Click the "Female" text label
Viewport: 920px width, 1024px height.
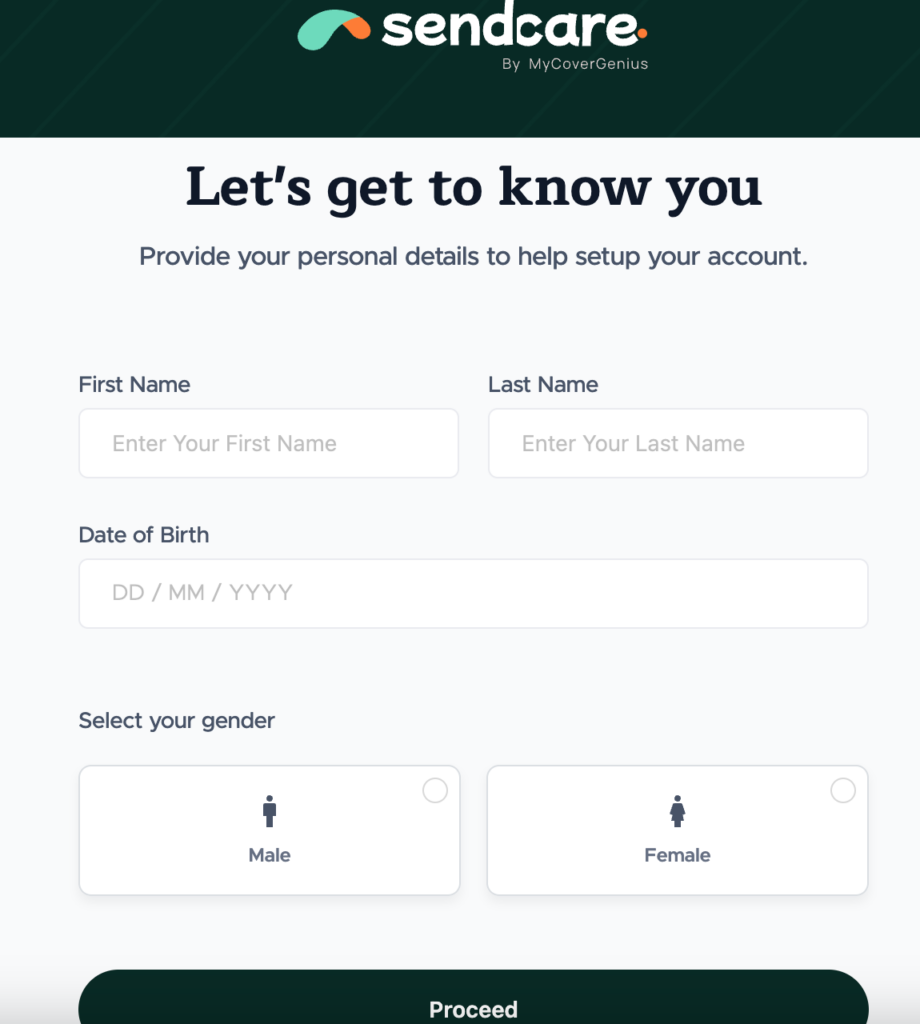(677, 855)
